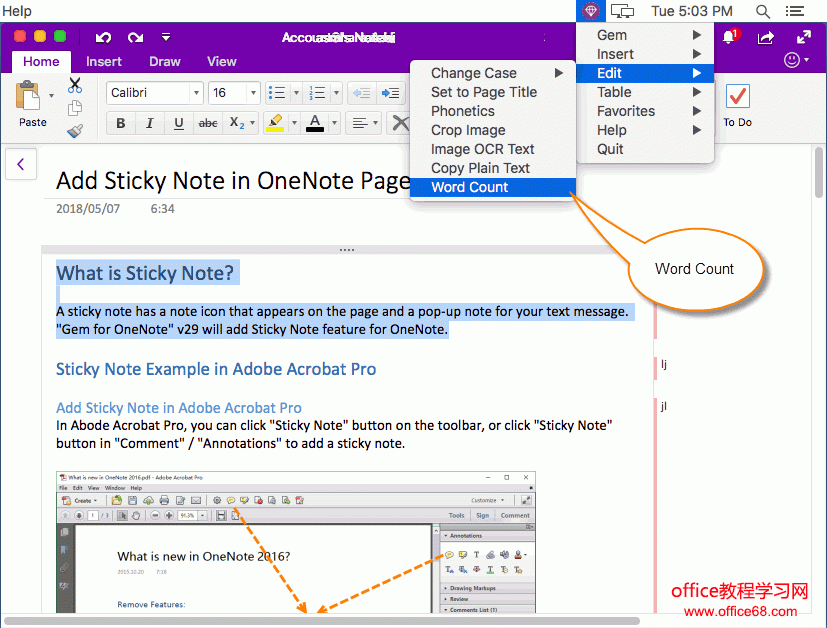Expand bullet style options arrow
This screenshot has height=628, width=827.
[x=296, y=93]
